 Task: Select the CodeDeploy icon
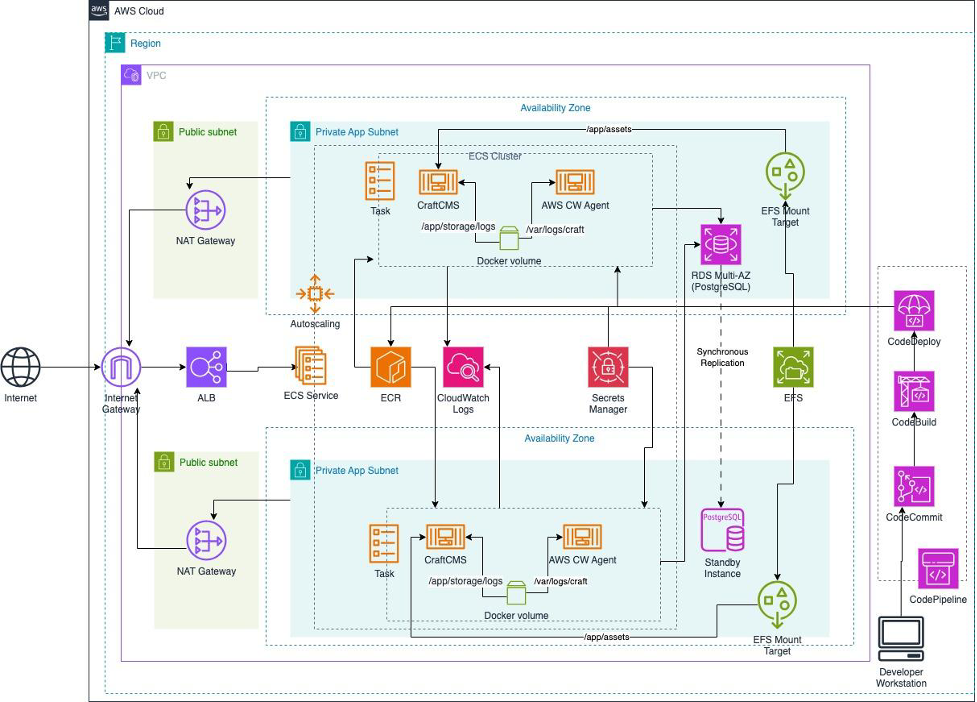click(914, 310)
